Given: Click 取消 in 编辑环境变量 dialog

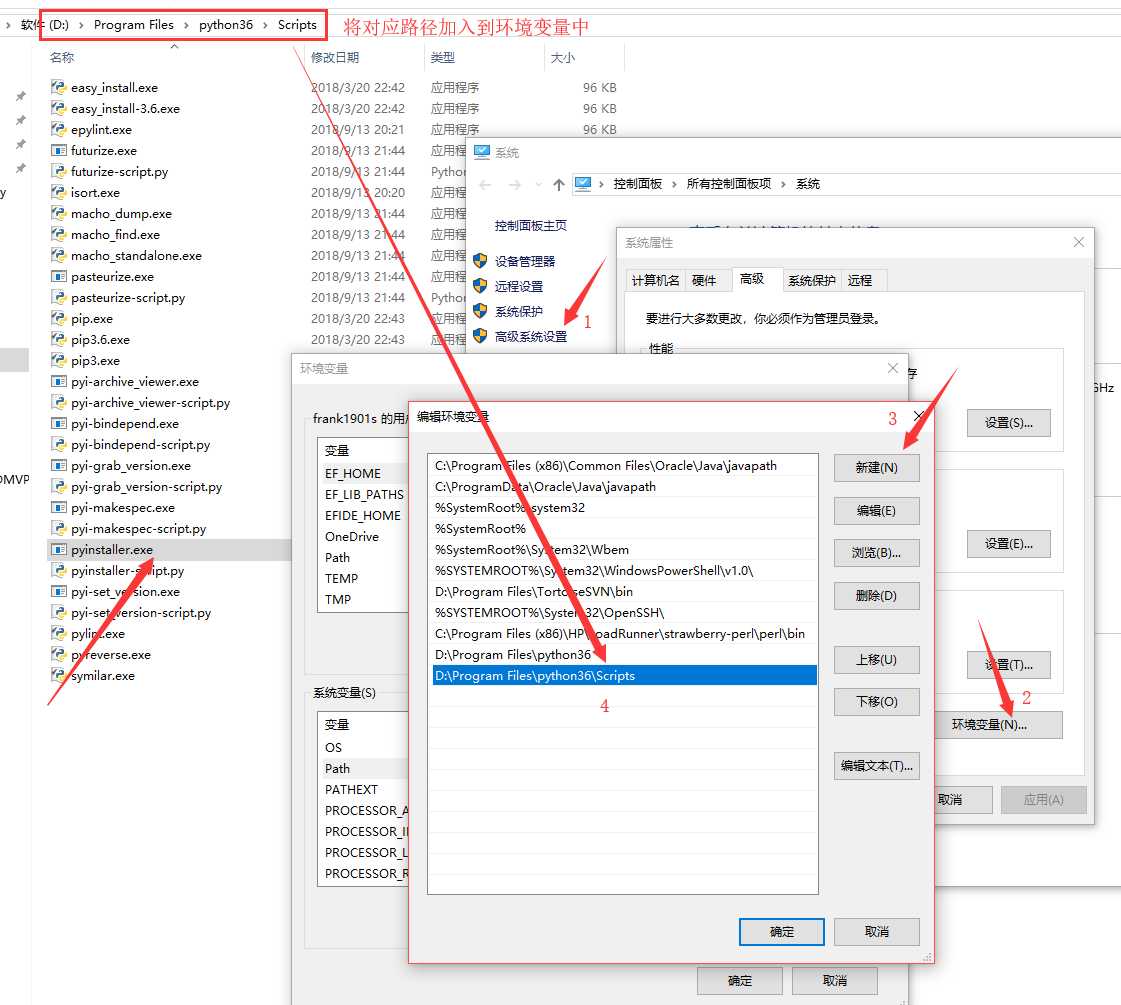Looking at the screenshot, I should tap(876, 932).
